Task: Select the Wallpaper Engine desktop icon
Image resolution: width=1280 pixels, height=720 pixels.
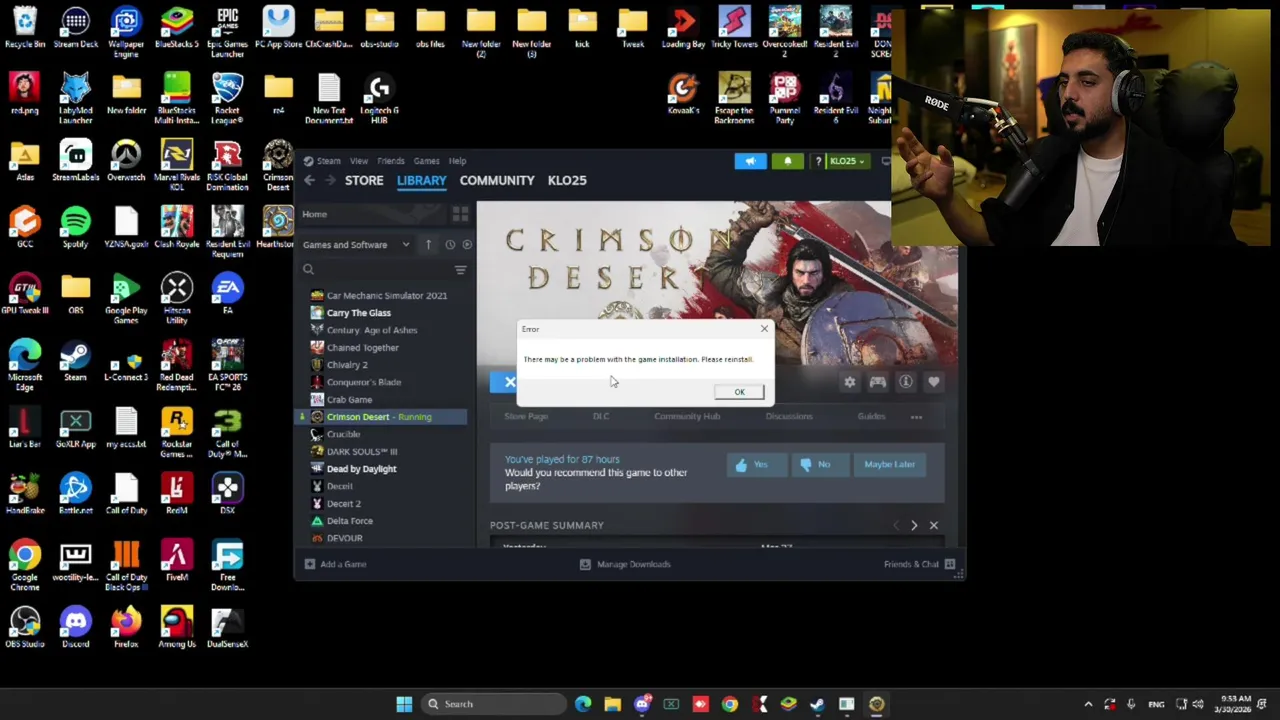Action: coord(126,32)
